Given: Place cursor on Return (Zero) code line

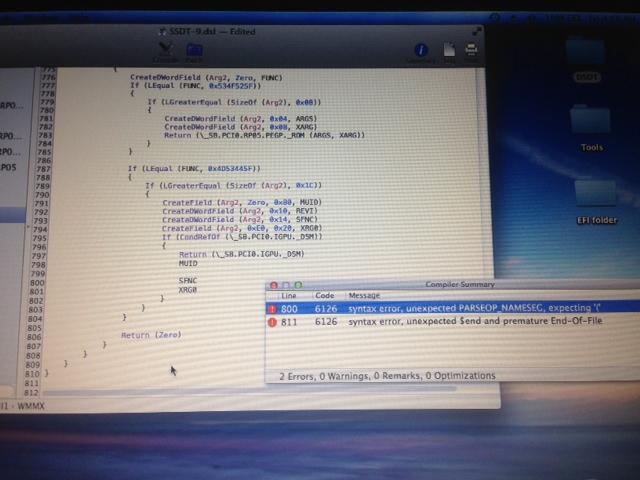Looking at the screenshot, I should pyautogui.click(x=151, y=335).
